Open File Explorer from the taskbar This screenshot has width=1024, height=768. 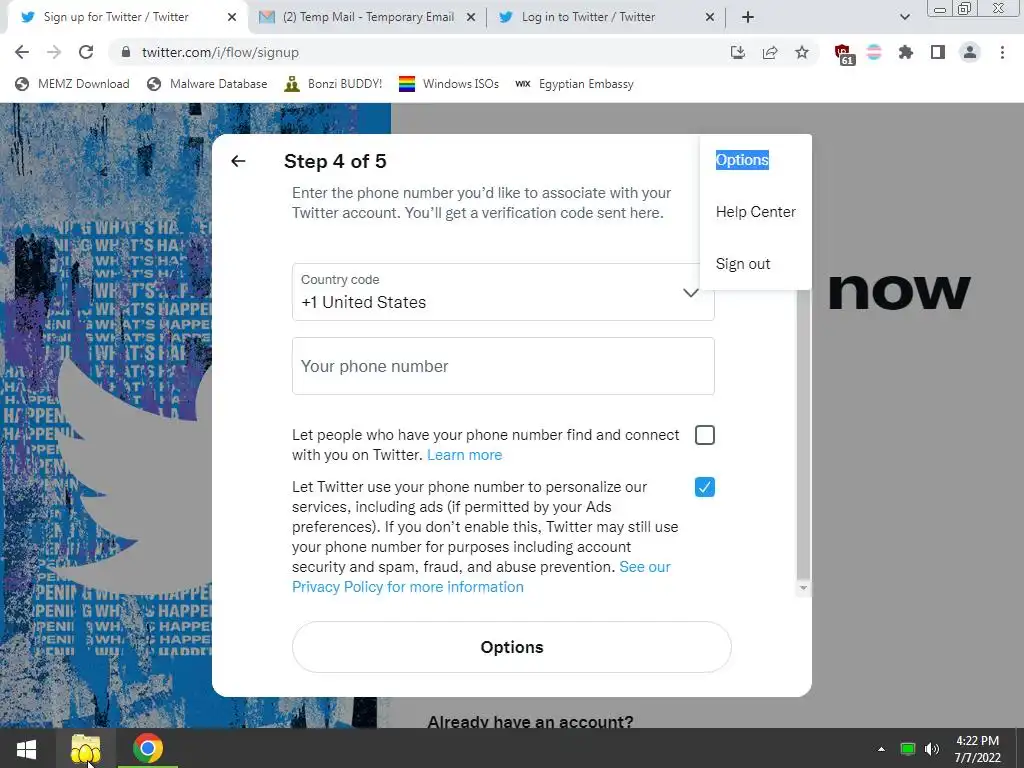coord(85,748)
